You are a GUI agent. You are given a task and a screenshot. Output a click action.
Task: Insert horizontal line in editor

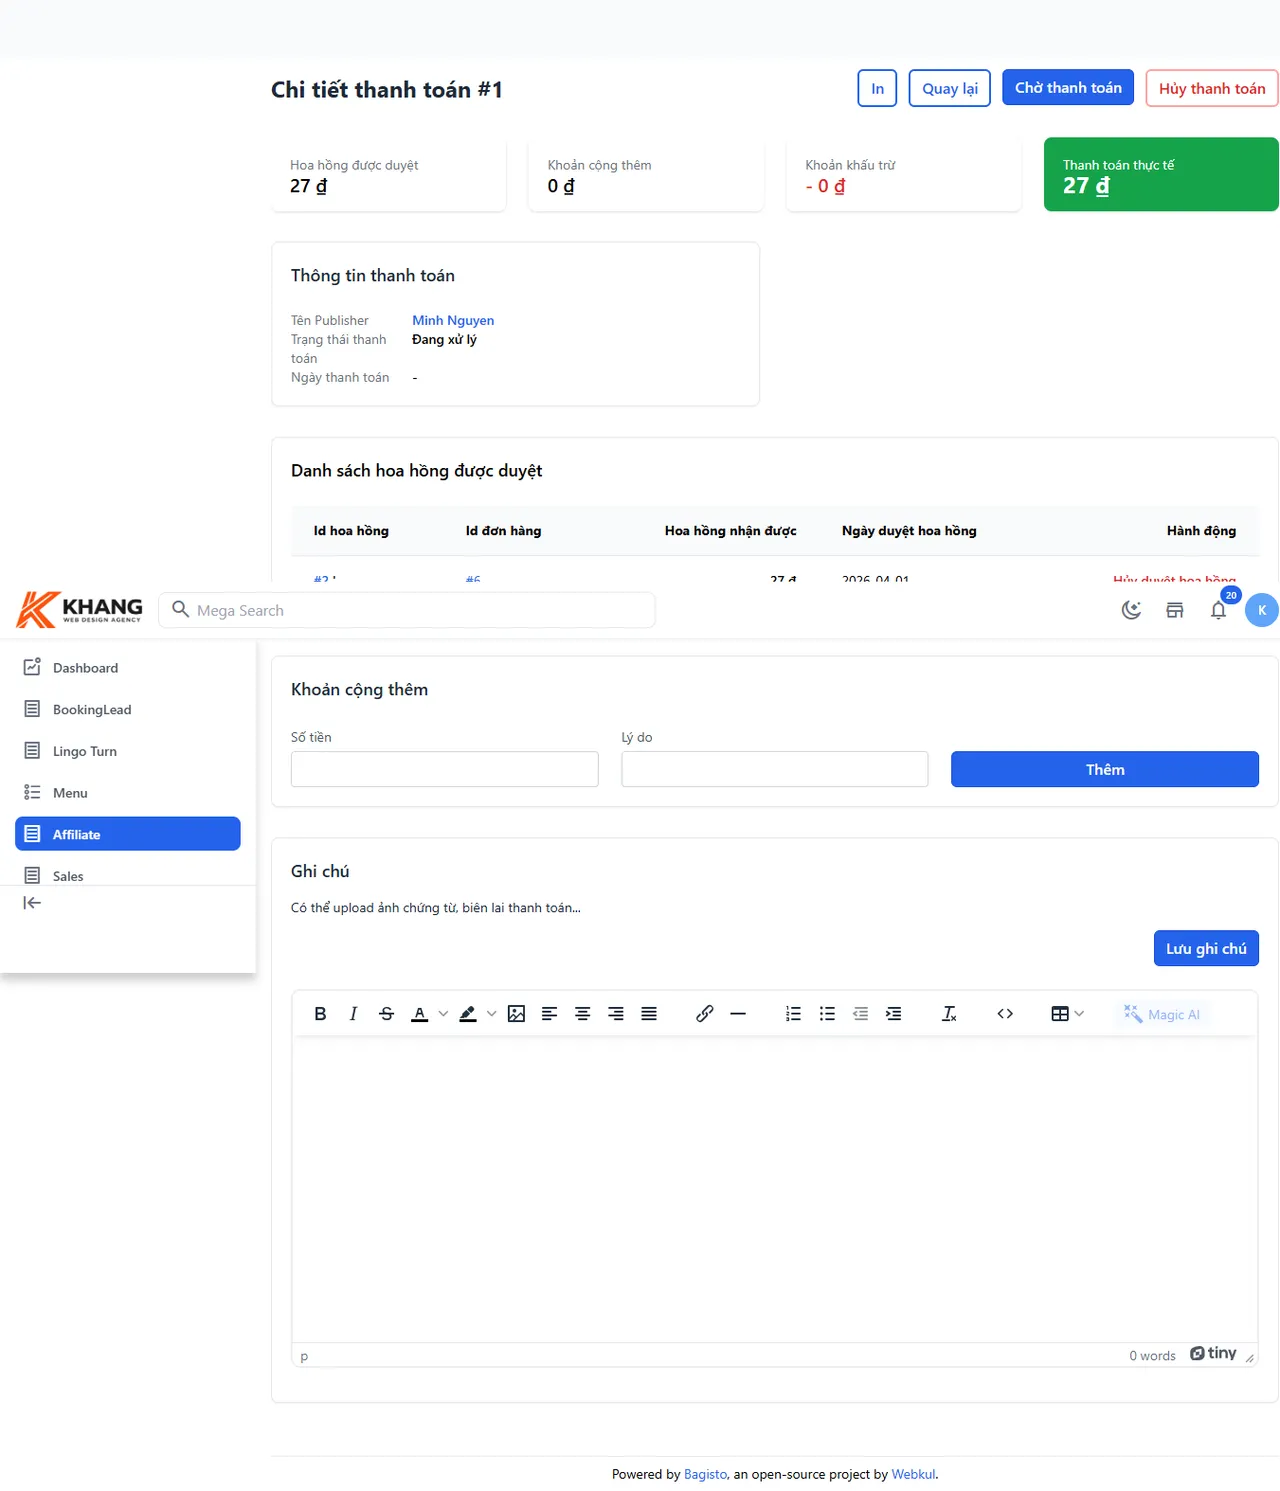point(738,1014)
